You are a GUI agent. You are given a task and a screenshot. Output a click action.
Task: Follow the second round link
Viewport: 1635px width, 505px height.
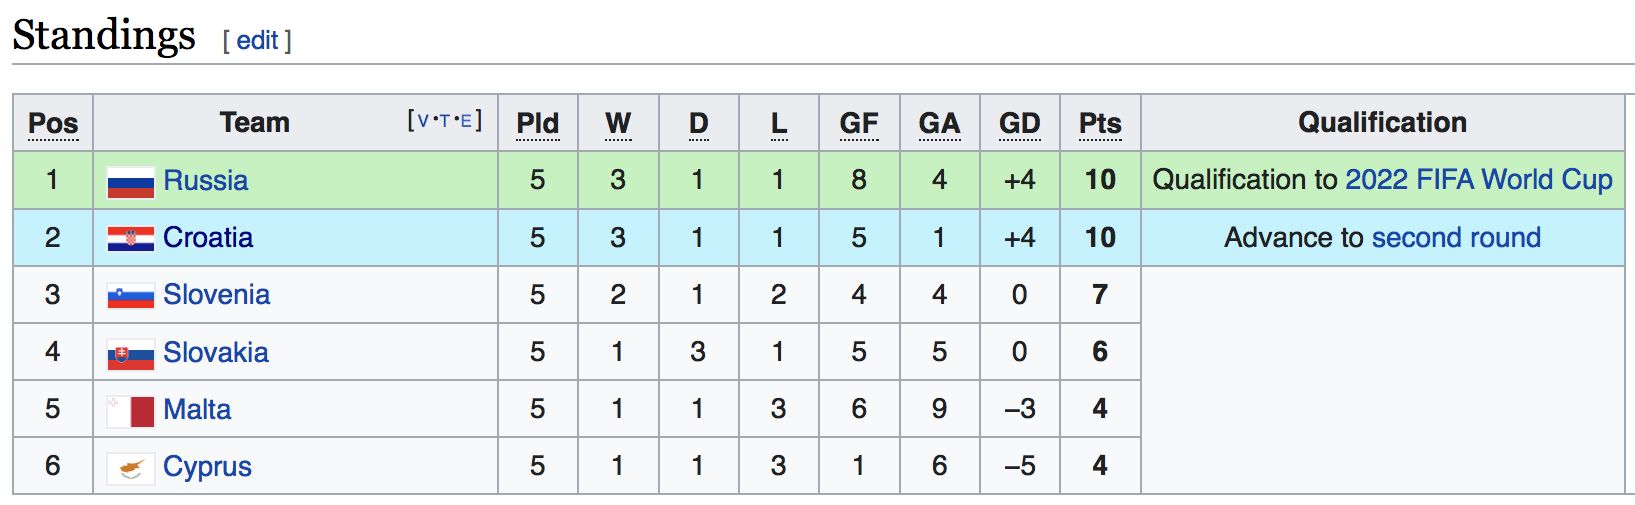coord(1455,238)
